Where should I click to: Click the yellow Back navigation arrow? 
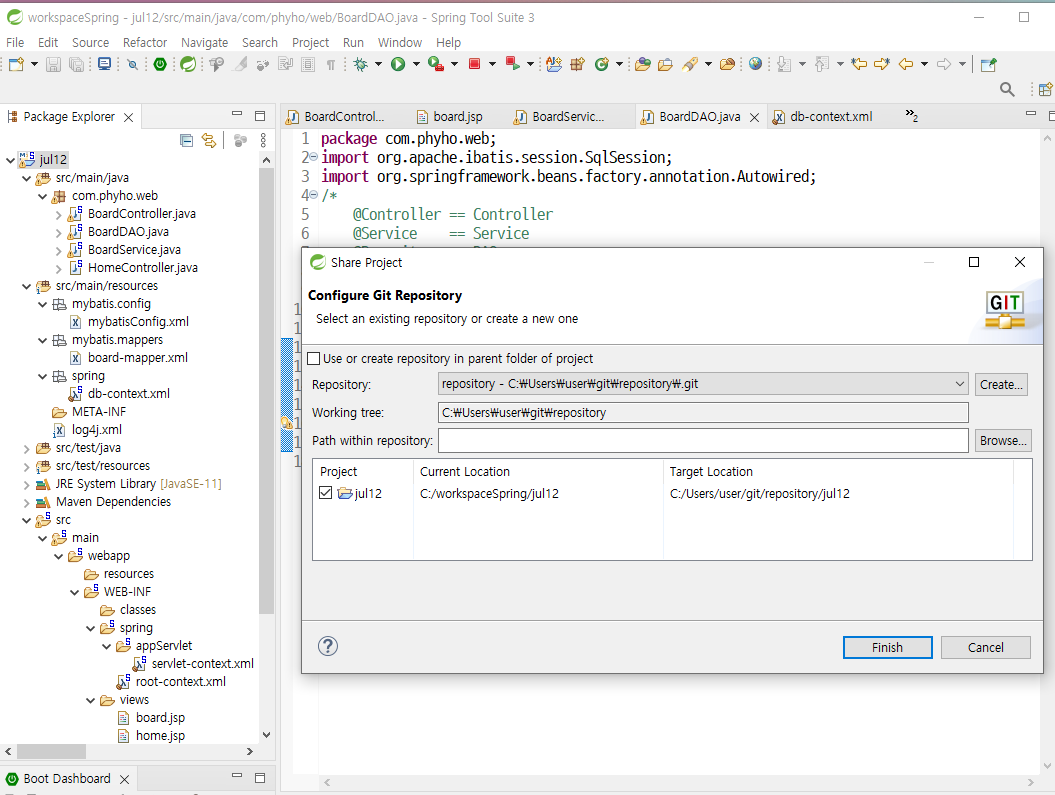click(906, 65)
